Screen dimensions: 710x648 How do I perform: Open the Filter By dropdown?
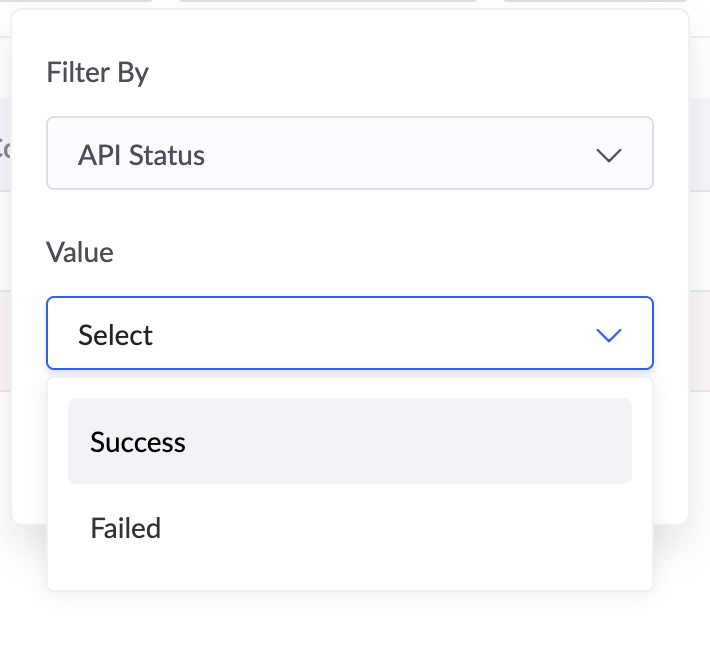pyautogui.click(x=349, y=154)
